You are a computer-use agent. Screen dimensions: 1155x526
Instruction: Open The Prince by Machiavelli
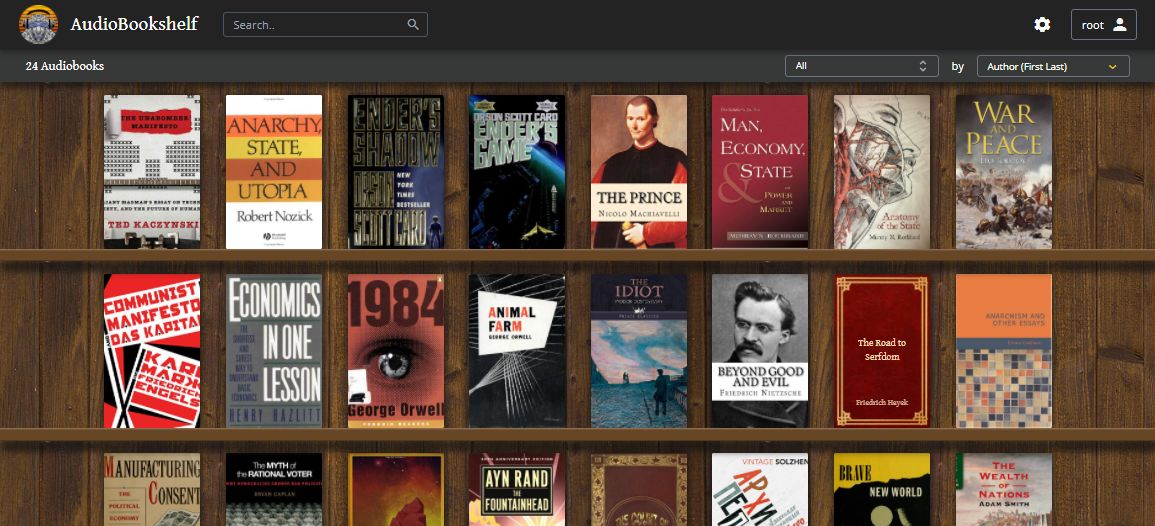[x=639, y=172]
